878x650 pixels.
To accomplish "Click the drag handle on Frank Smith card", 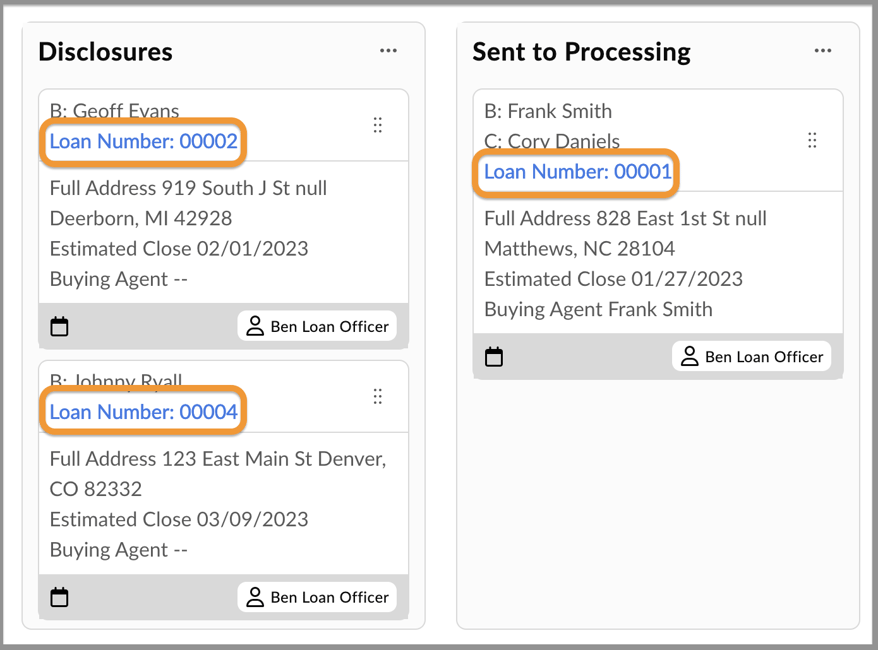I will tap(812, 140).
